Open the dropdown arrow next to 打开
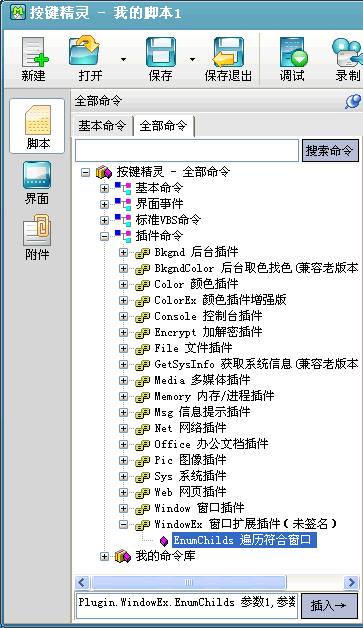Viewport: 363px width, 628px height. coord(123,59)
